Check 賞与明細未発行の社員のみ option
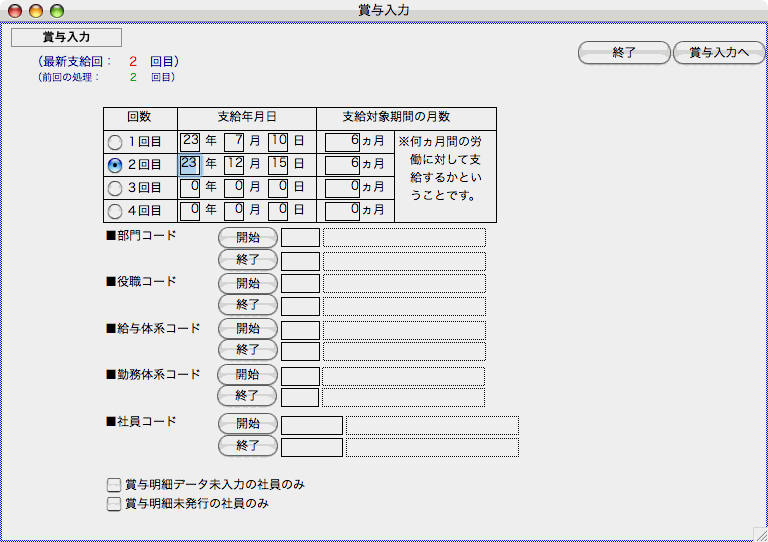The width and height of the screenshot is (768, 542). coord(114,504)
